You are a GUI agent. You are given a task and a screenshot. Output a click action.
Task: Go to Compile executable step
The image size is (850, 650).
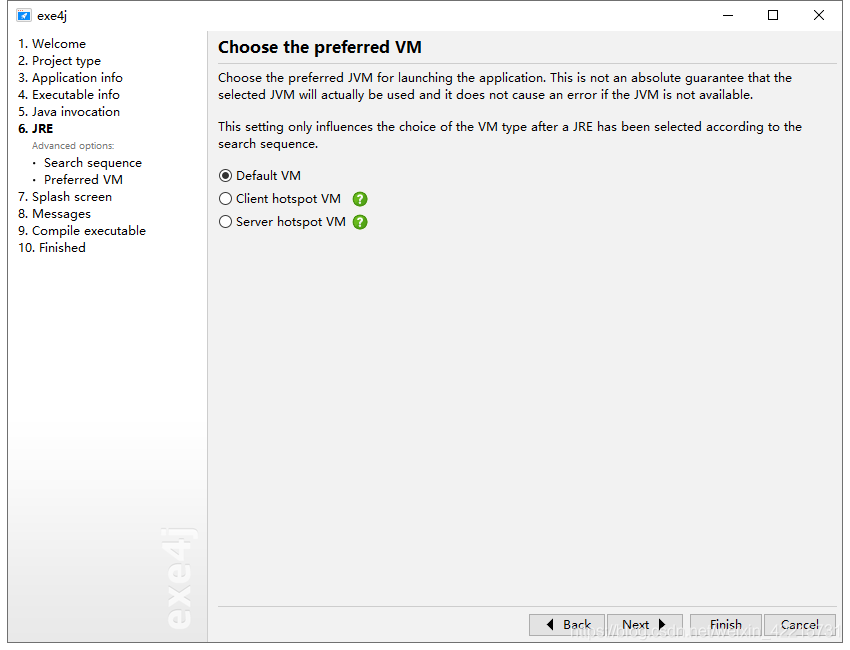point(82,231)
